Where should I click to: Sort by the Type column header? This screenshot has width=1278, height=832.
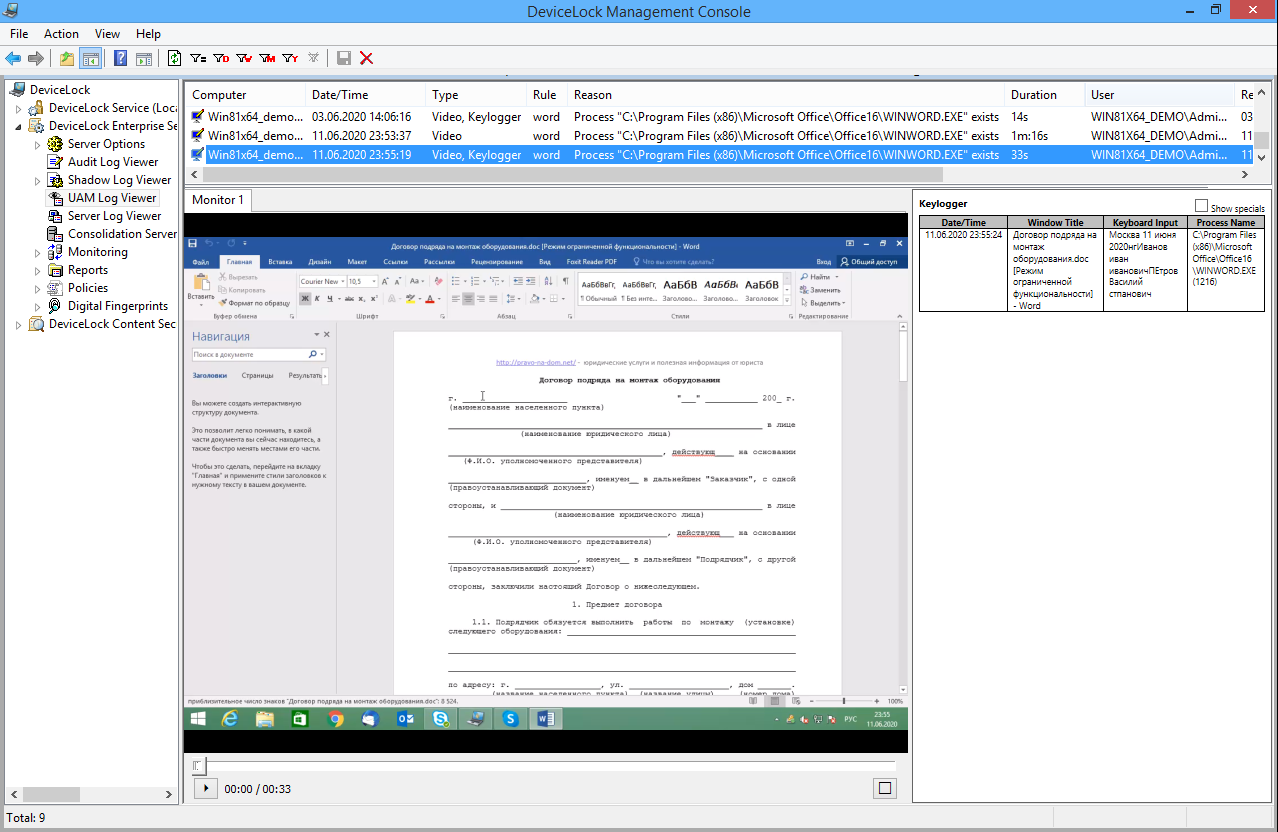pos(476,95)
